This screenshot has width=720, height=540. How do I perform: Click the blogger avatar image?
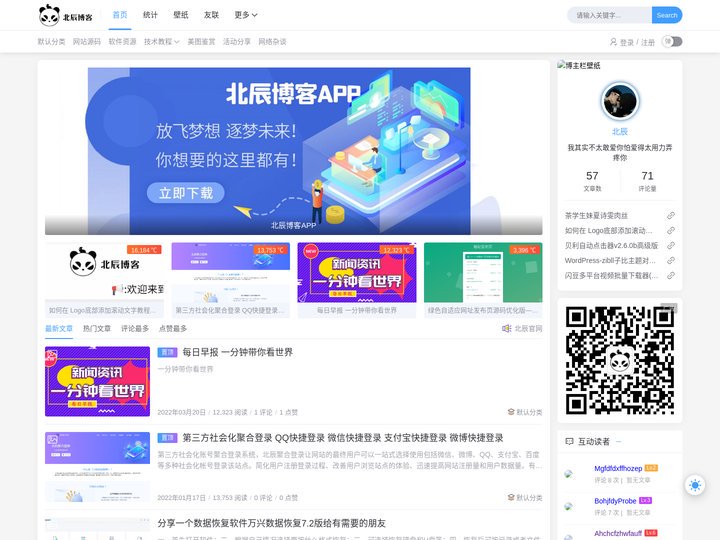coord(620,101)
